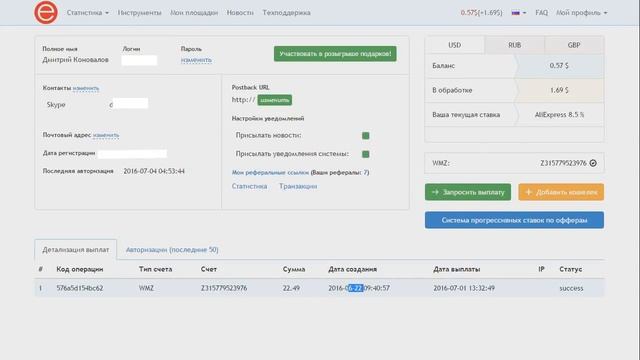
Task: Click the WMZ wallet circle icon
Action: point(593,163)
